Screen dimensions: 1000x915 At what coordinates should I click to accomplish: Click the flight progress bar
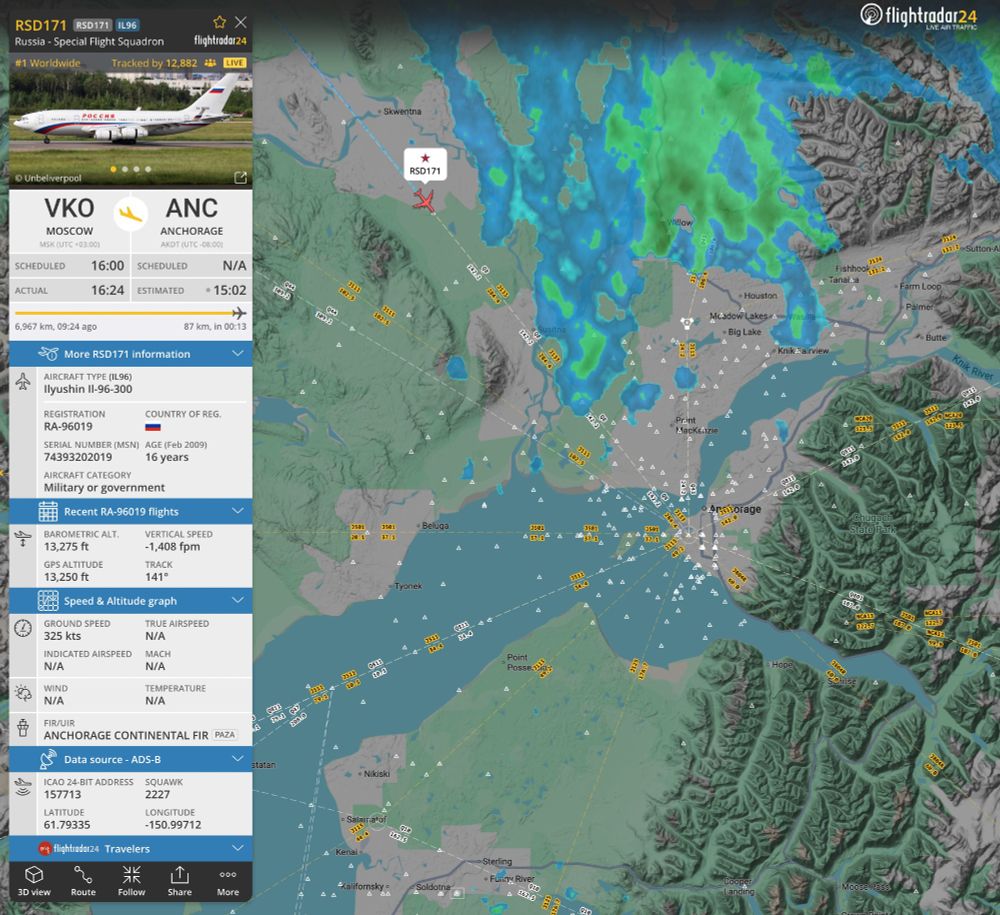click(131, 313)
